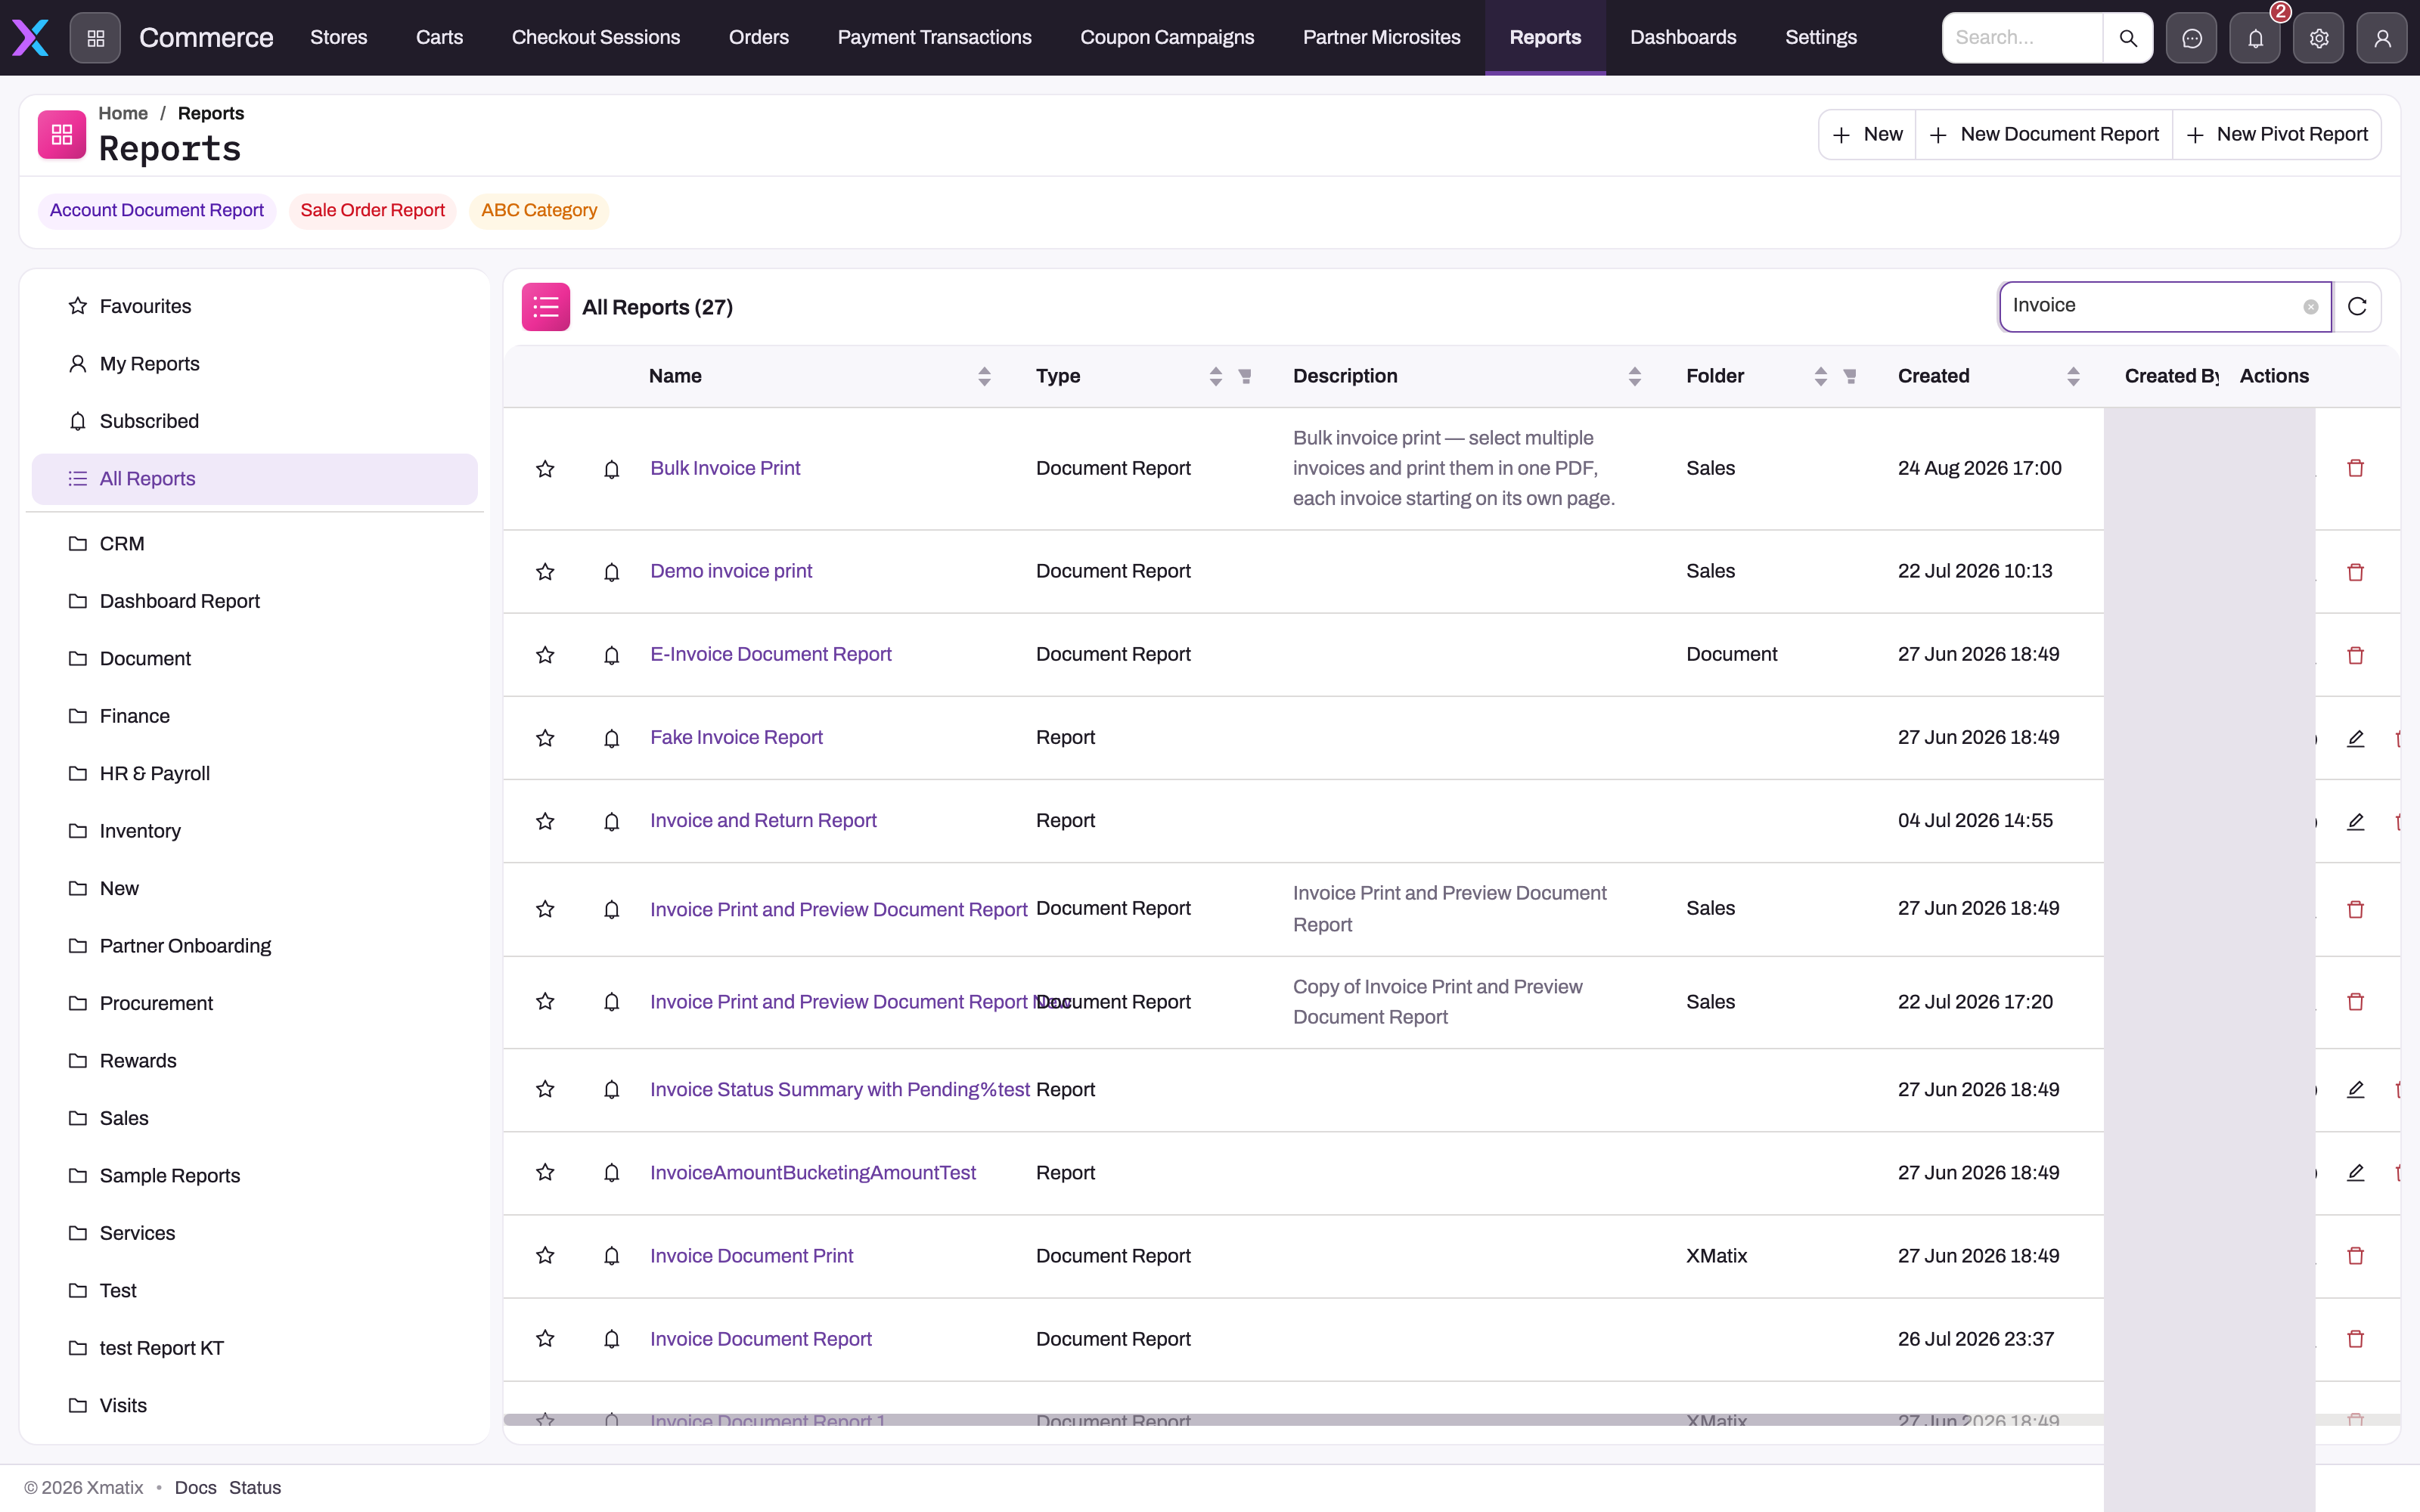This screenshot has width=2420, height=1512.
Task: Open the settings gear icon
Action: tap(2319, 38)
